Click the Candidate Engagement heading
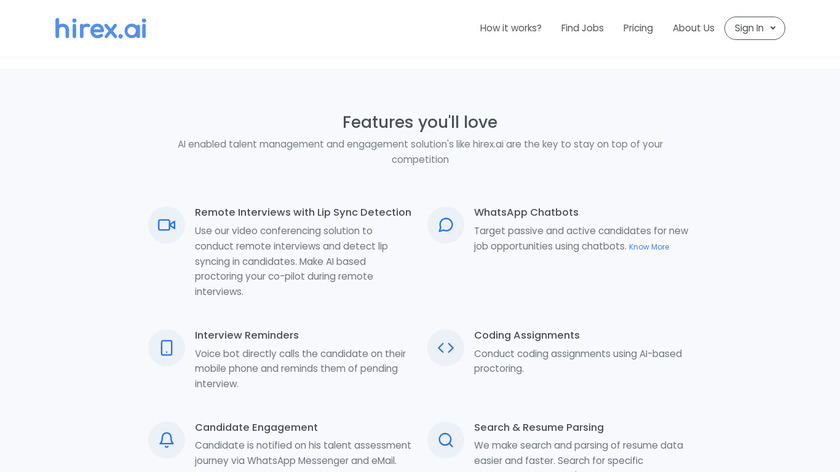This screenshot has width=840, height=472. point(256,427)
